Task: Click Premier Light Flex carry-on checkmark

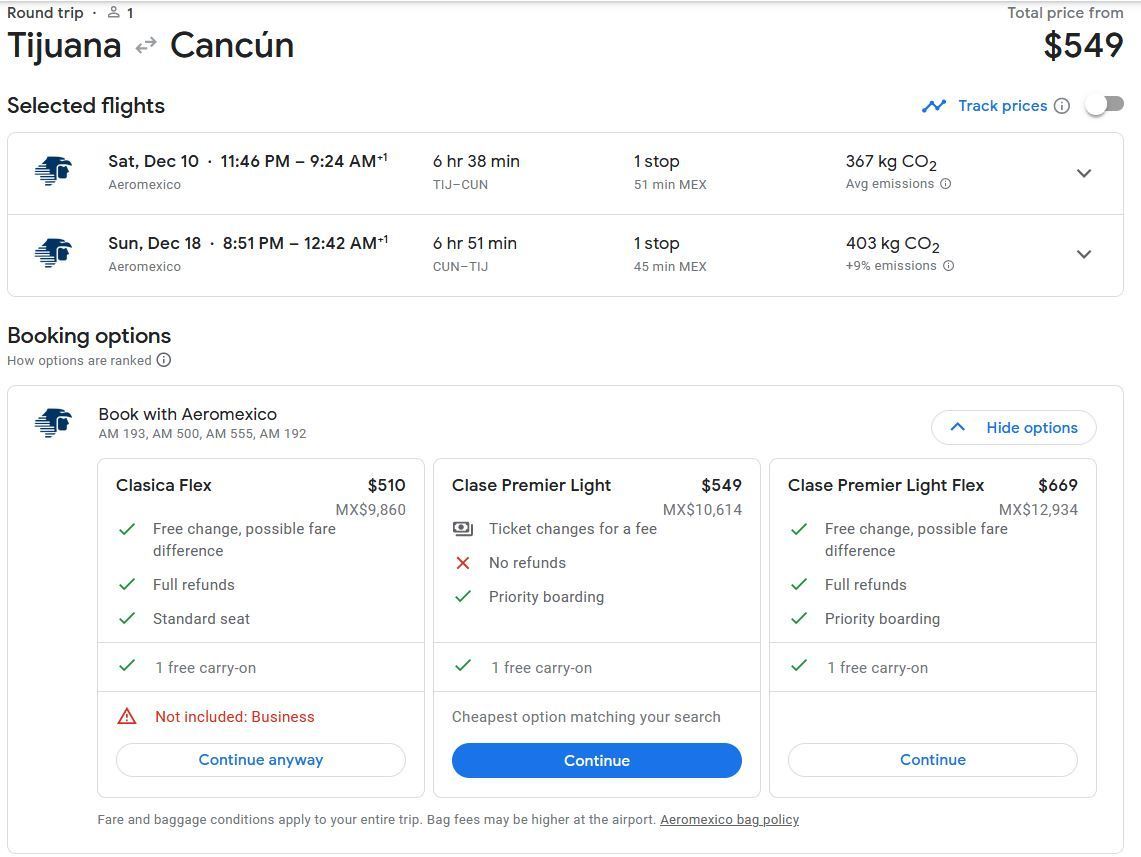Action: (x=799, y=666)
